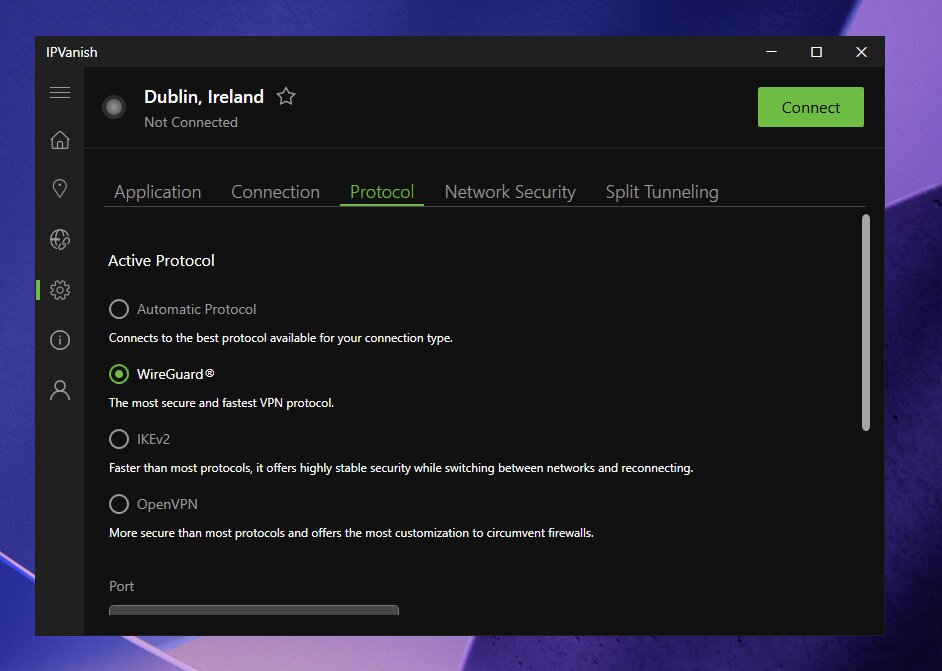The width and height of the screenshot is (942, 671).
Task: Favorite Dublin, Ireland with the star icon
Action: click(286, 96)
